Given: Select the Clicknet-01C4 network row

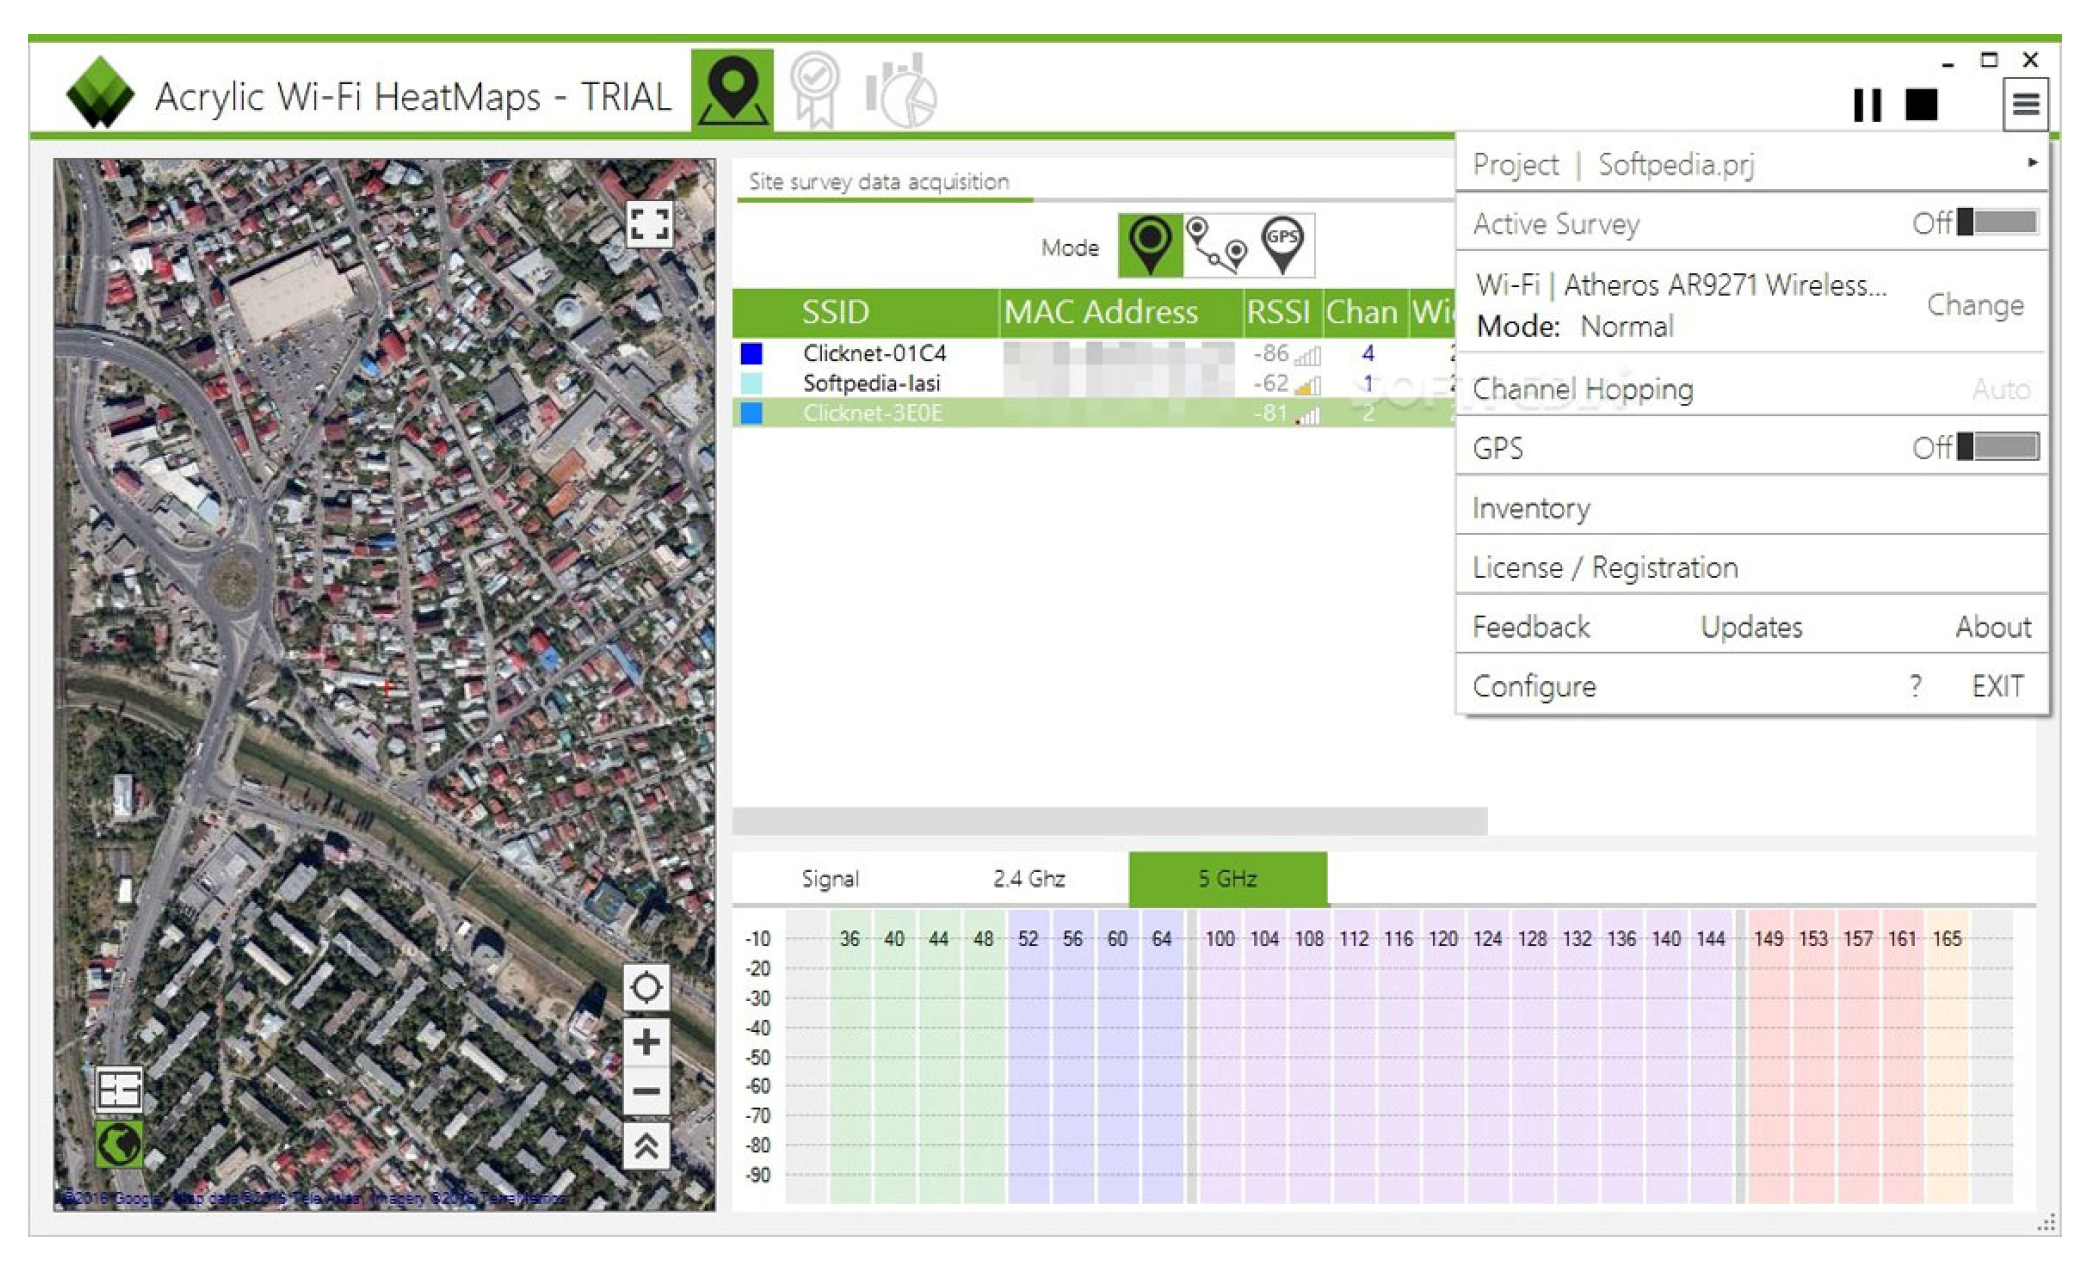Looking at the screenshot, I should 1094,353.
